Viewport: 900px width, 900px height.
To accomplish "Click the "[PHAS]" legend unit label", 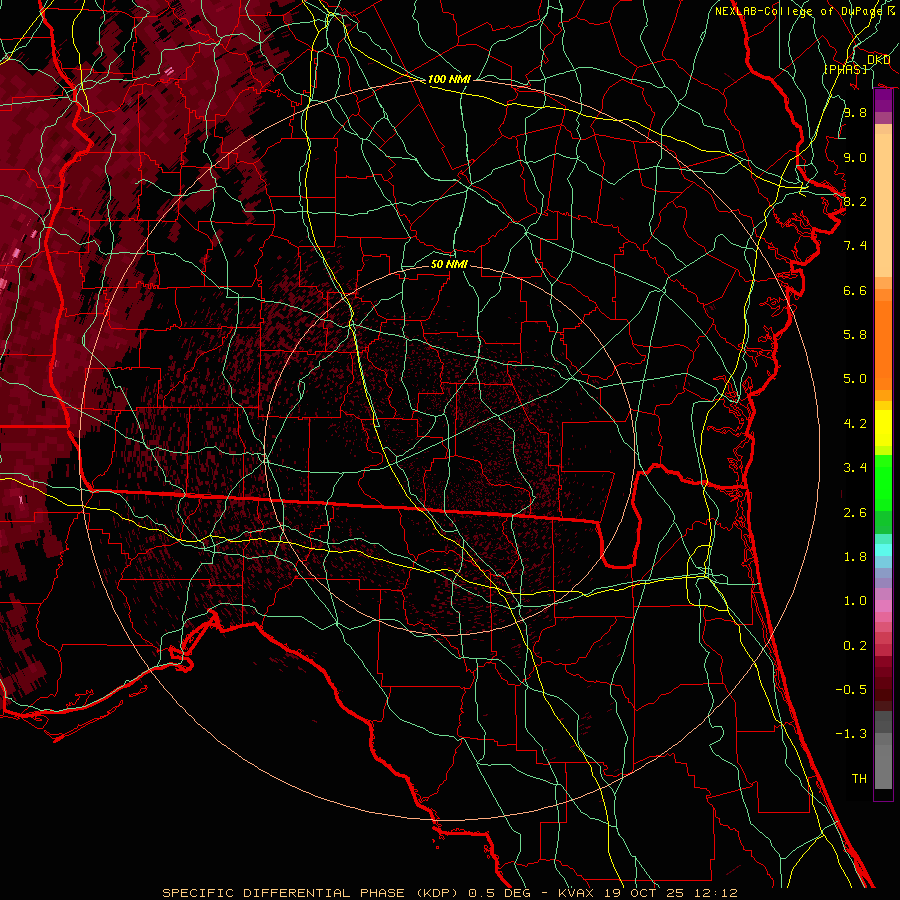I will (x=845, y=69).
